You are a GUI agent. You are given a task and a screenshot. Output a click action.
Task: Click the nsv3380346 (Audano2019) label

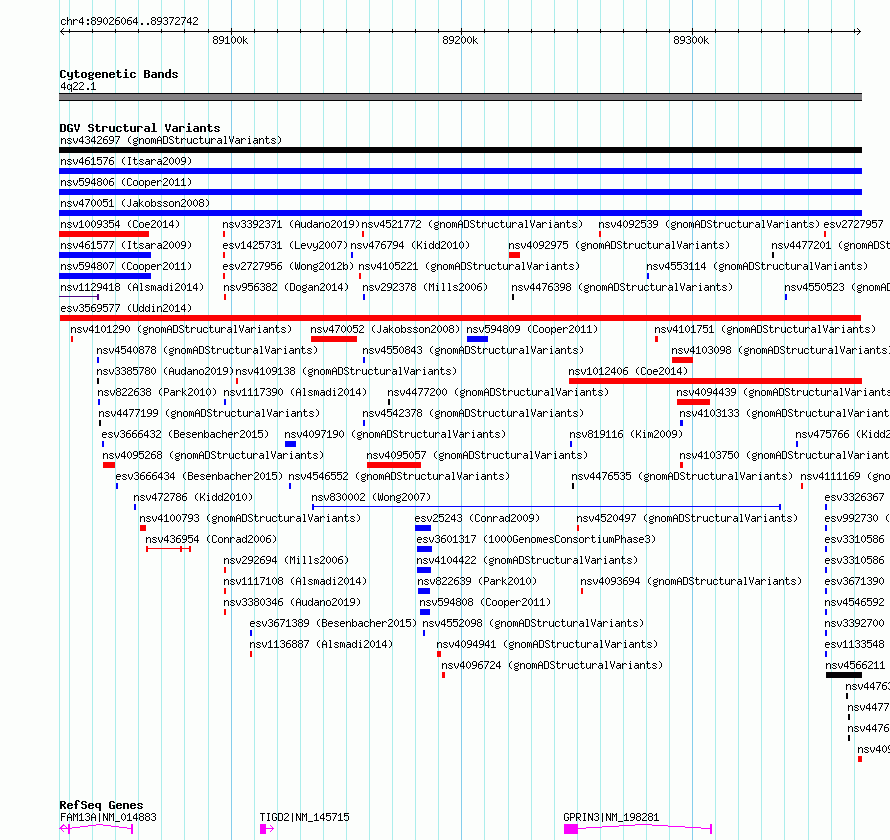point(292,602)
